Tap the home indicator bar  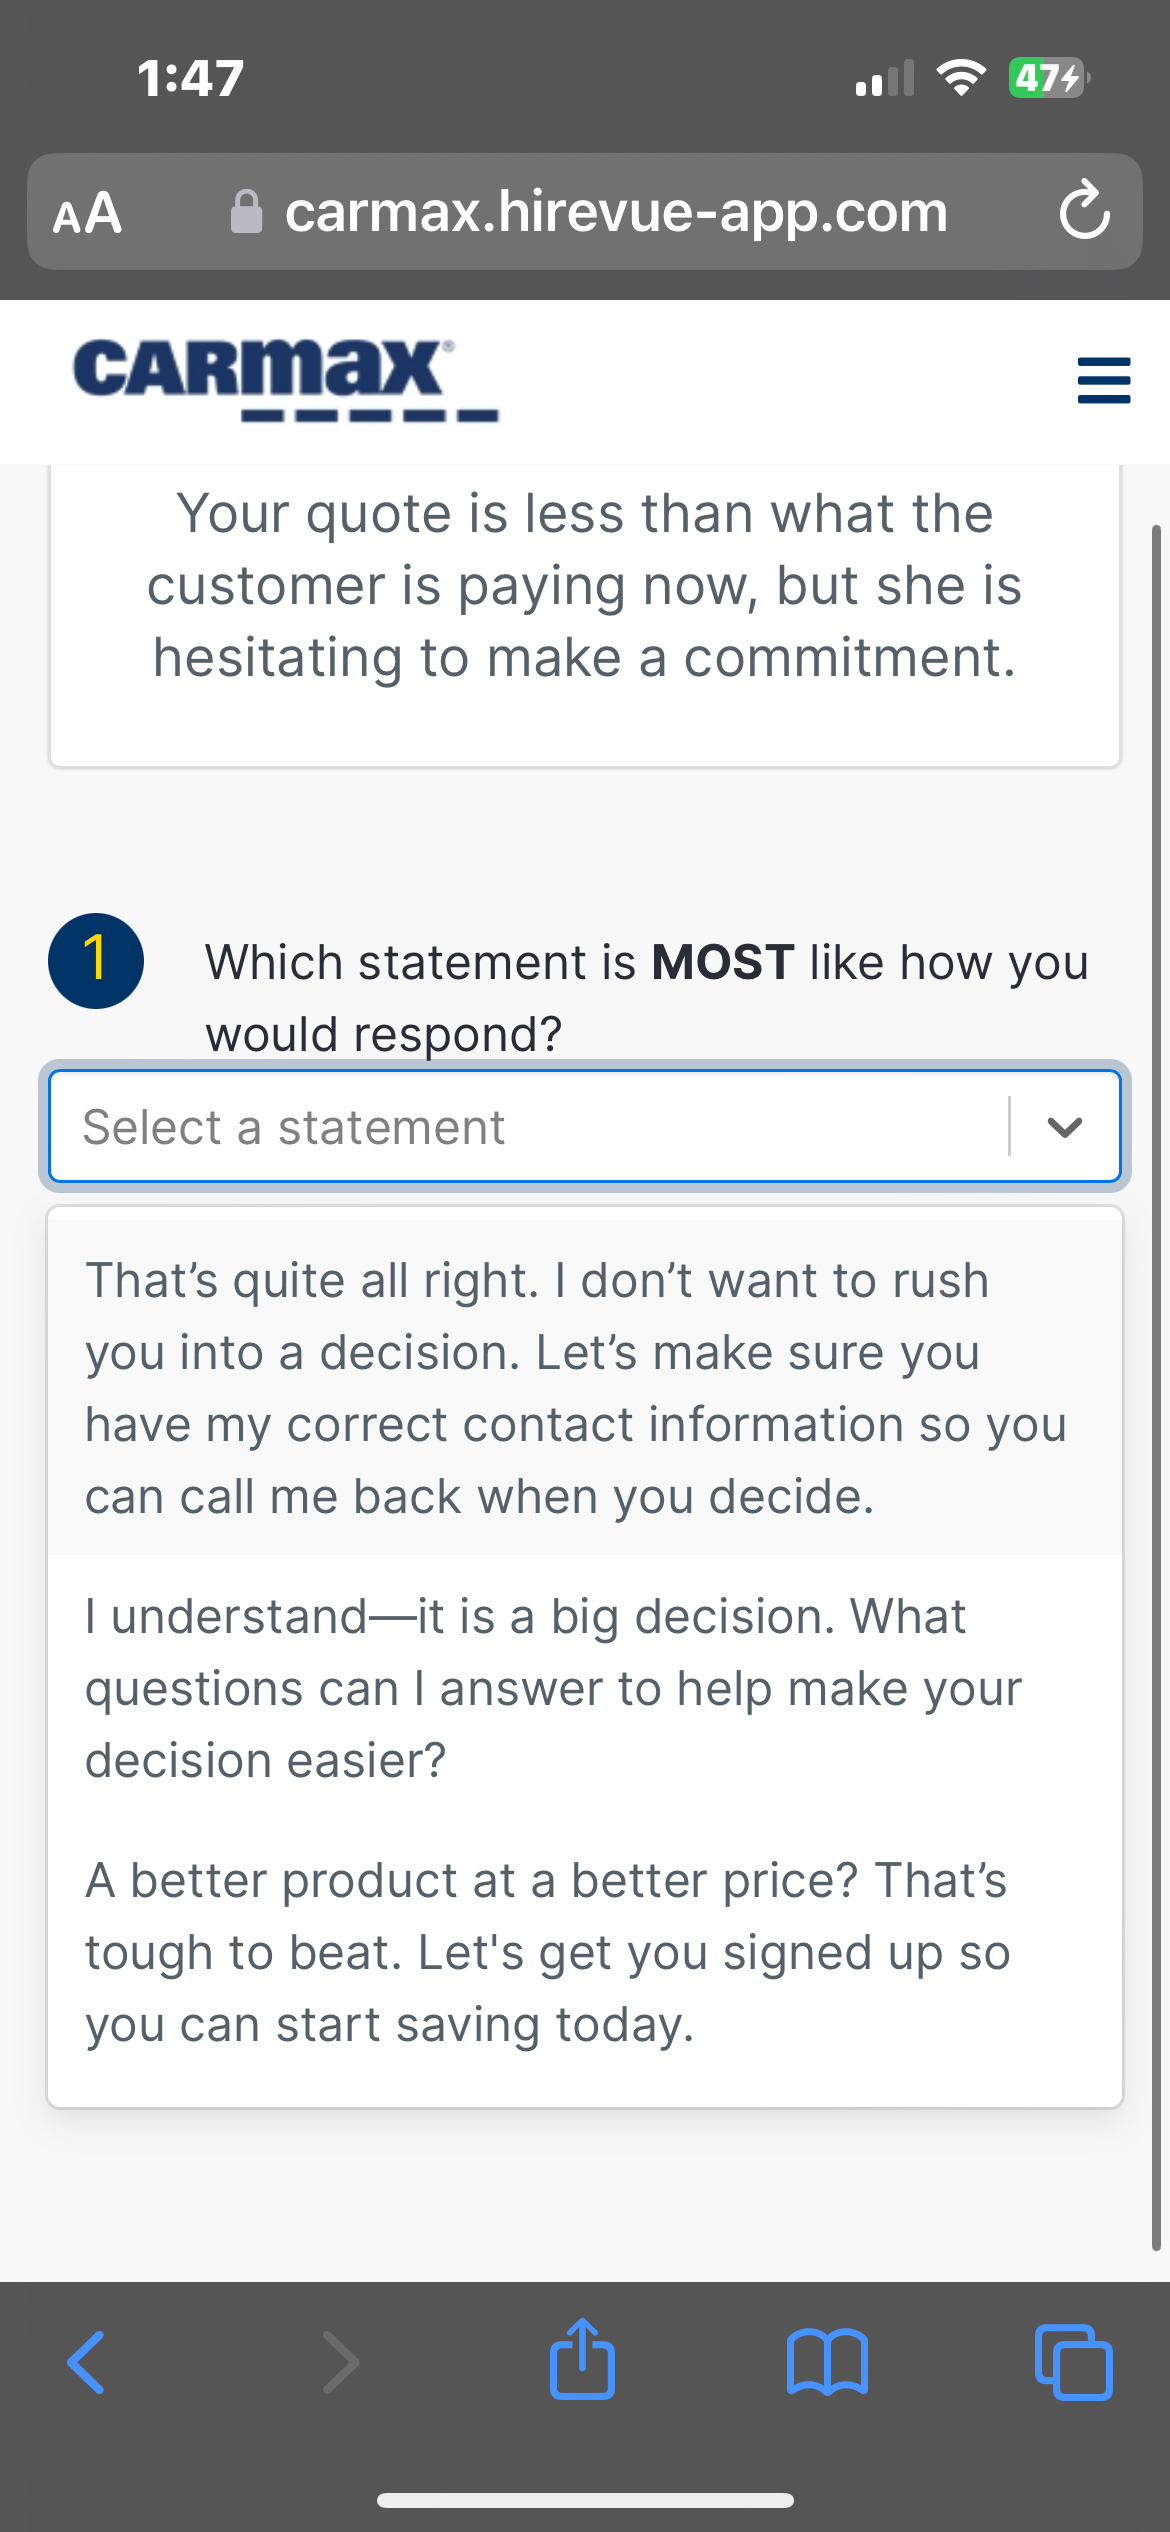pyautogui.click(x=585, y=2500)
